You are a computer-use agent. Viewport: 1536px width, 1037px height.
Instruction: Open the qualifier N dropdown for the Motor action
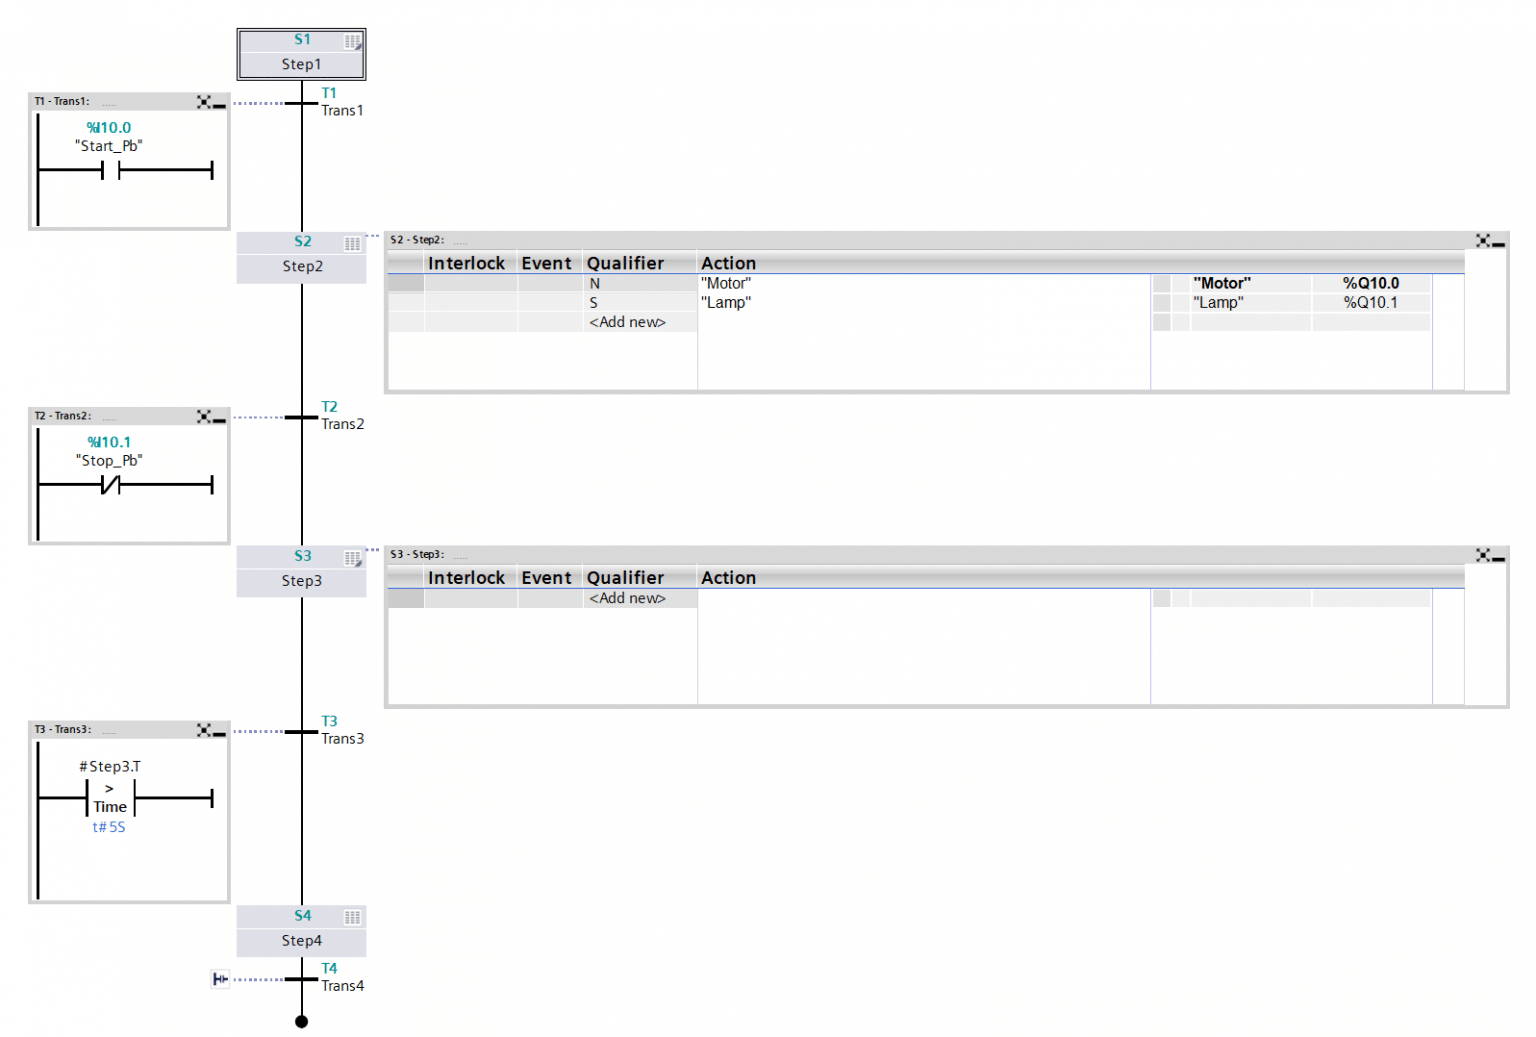tap(594, 283)
